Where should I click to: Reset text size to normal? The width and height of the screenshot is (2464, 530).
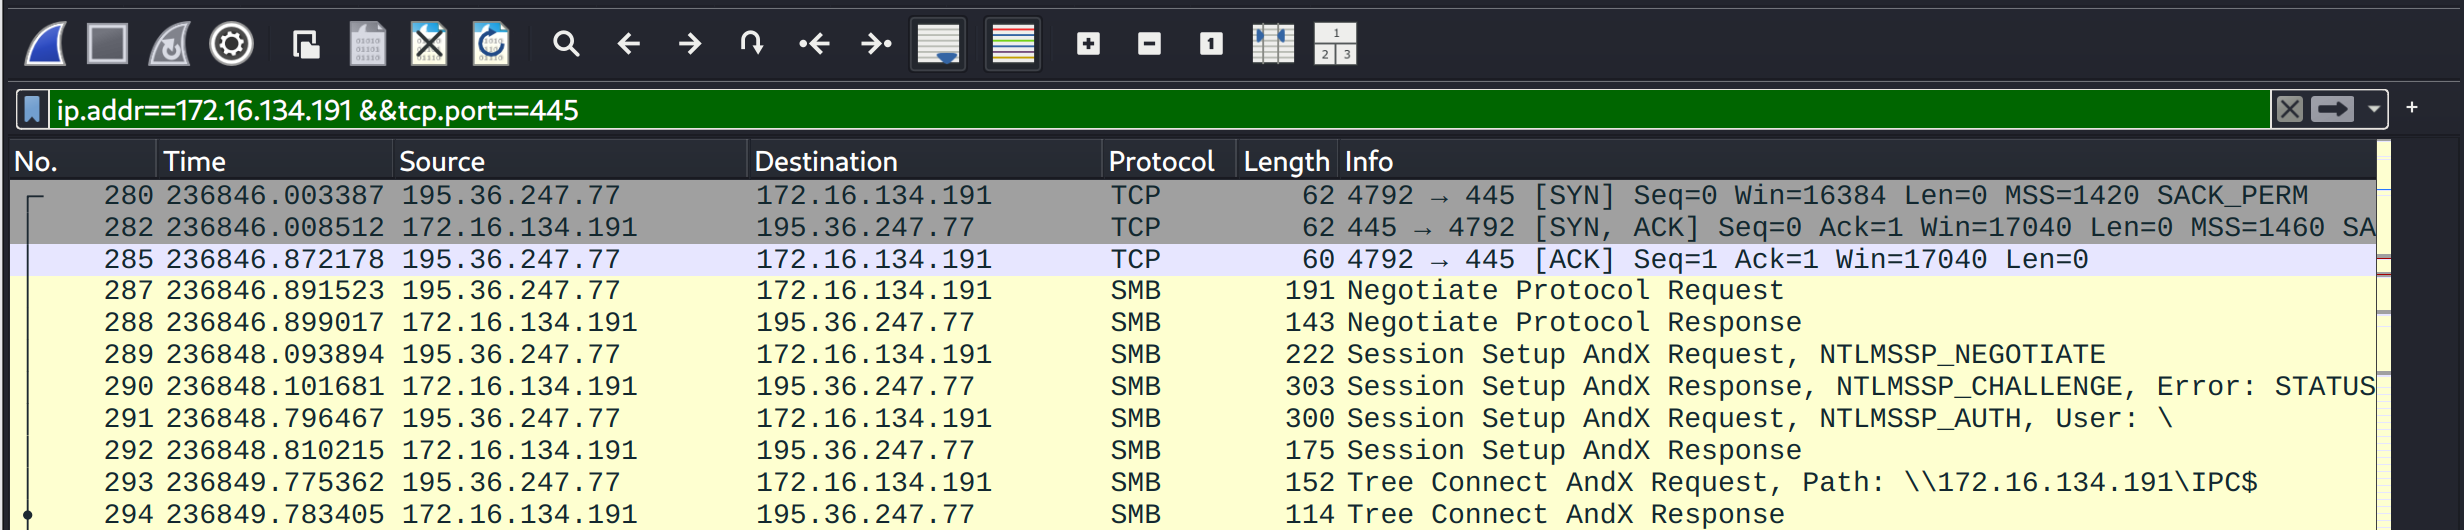[1211, 44]
